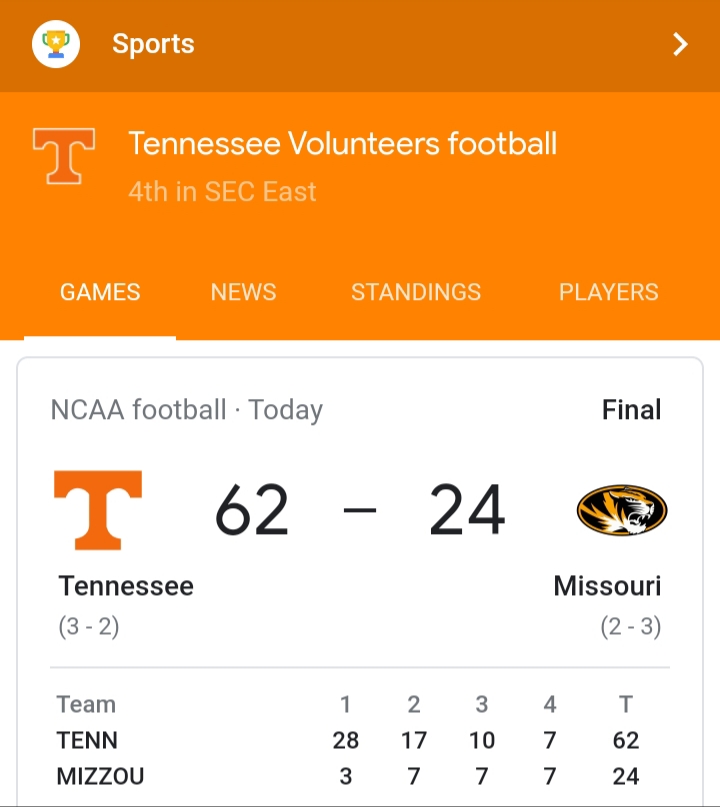Click the Sports trophy icon
Image resolution: width=720 pixels, height=807 pixels.
click(56, 44)
